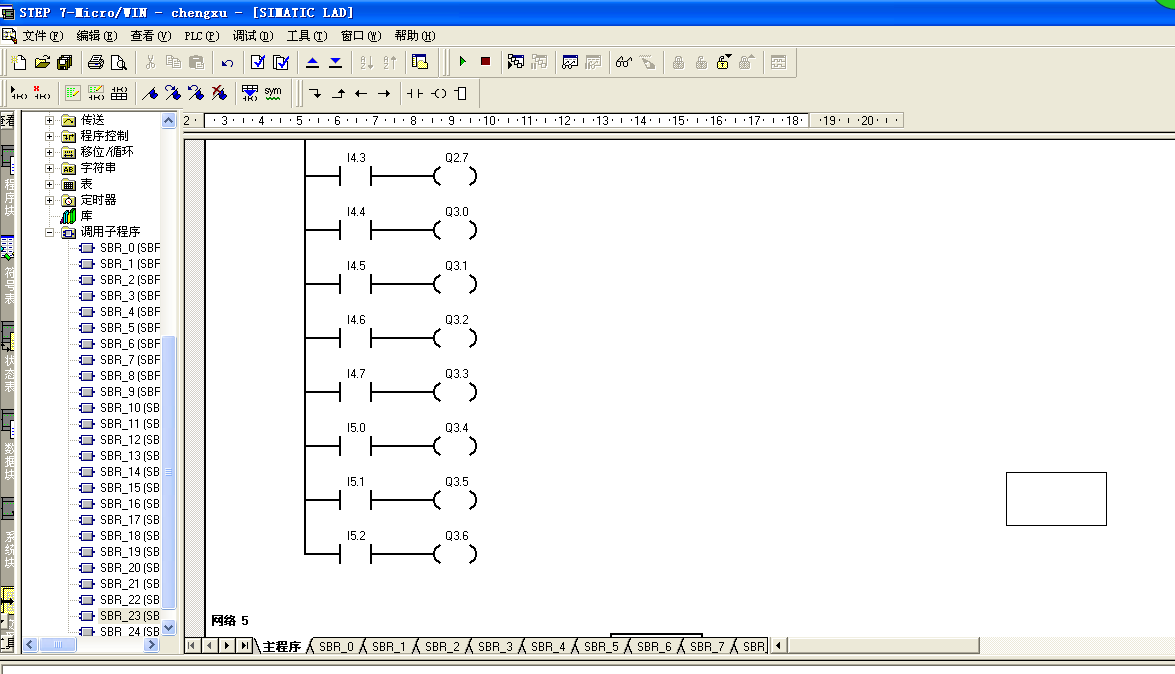Upload program from the PLC
This screenshot has height=674, width=1175.
click(x=312, y=62)
